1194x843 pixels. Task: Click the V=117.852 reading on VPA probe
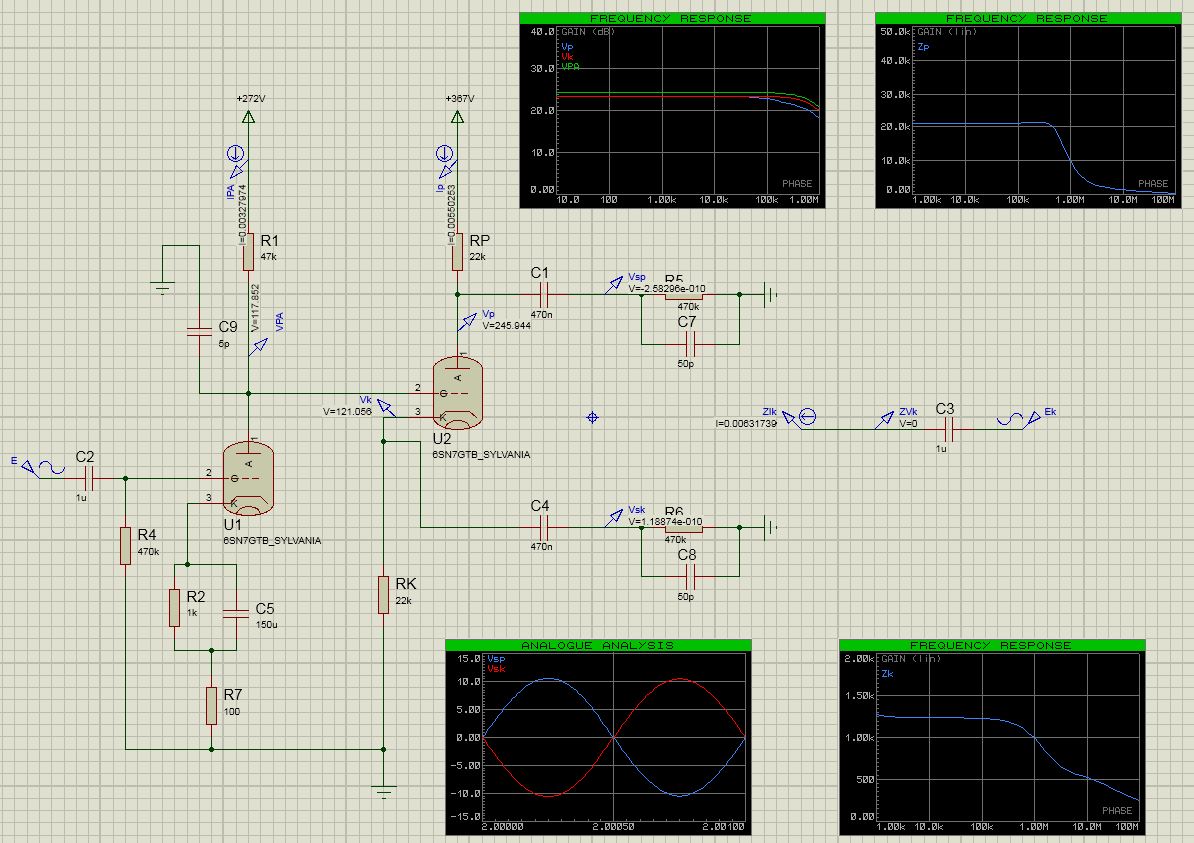[255, 308]
